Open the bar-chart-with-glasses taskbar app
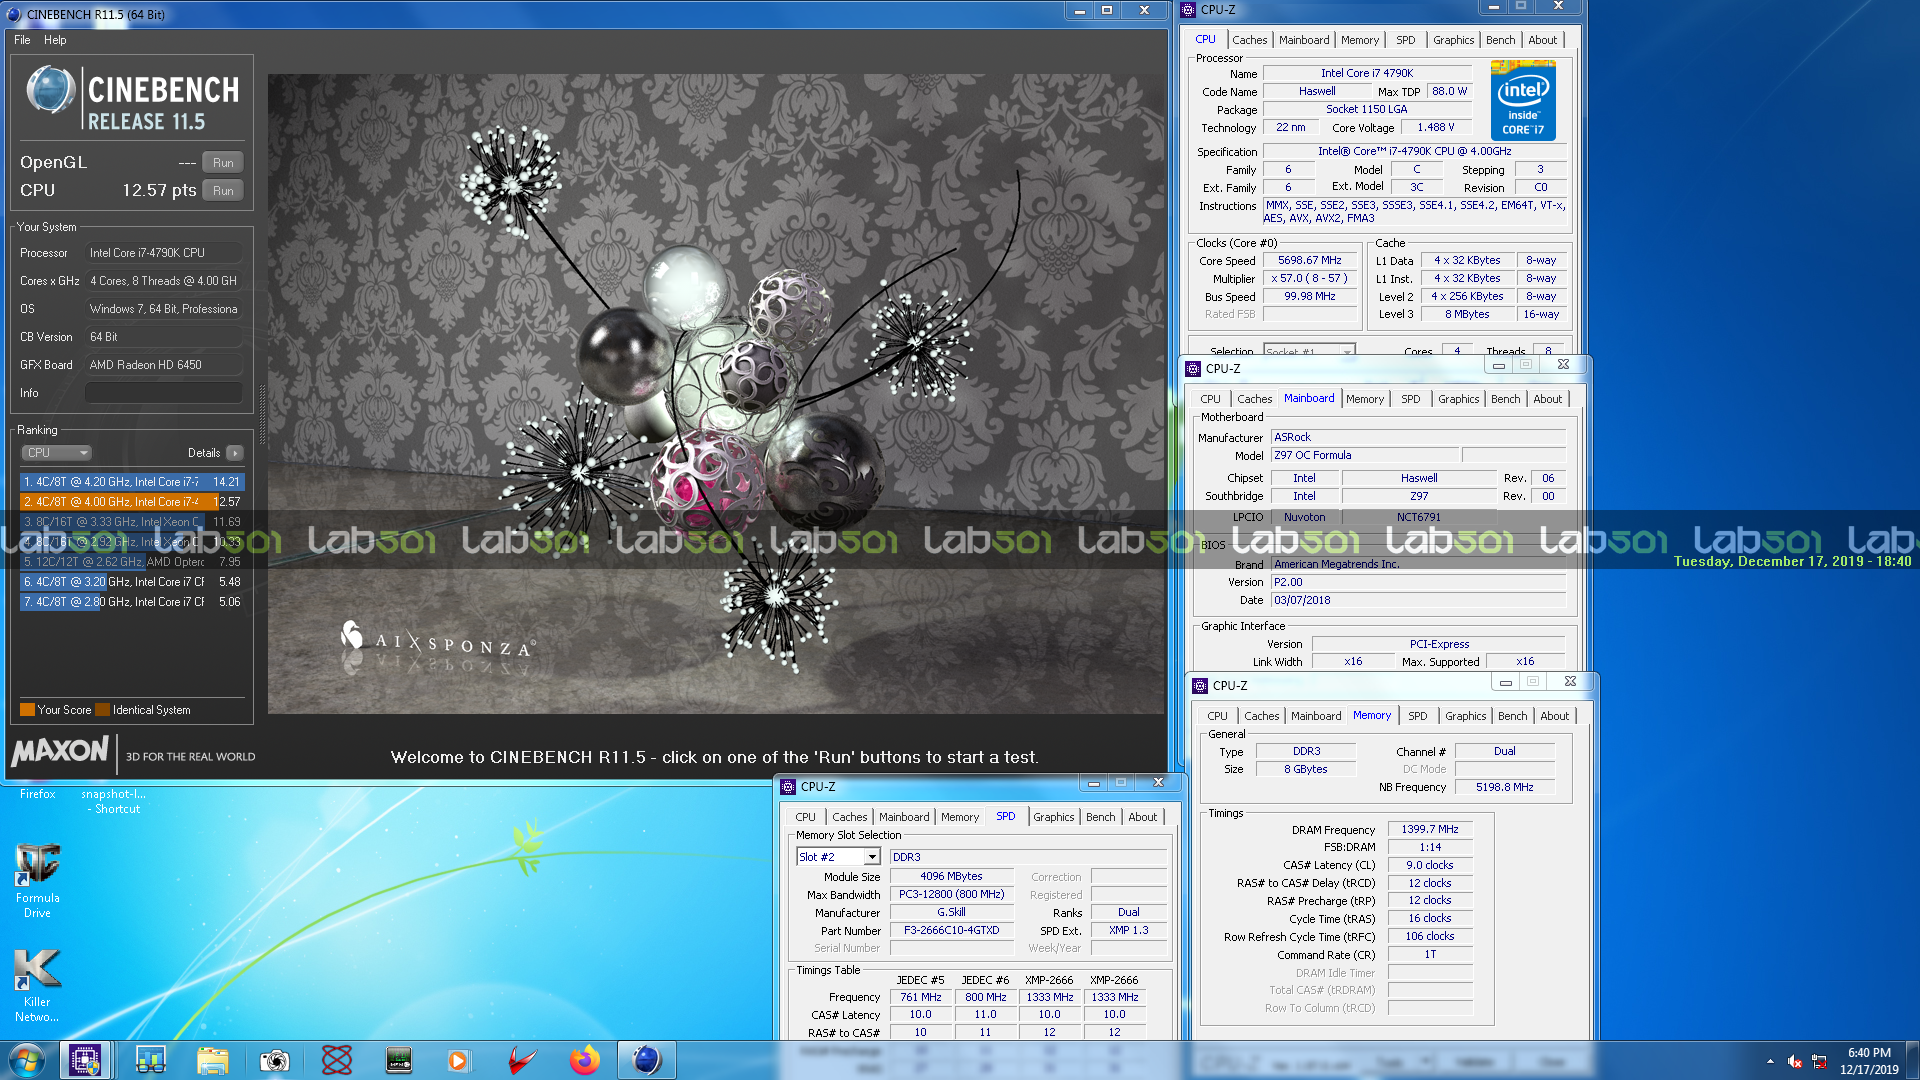1920x1080 pixels. [x=151, y=1060]
